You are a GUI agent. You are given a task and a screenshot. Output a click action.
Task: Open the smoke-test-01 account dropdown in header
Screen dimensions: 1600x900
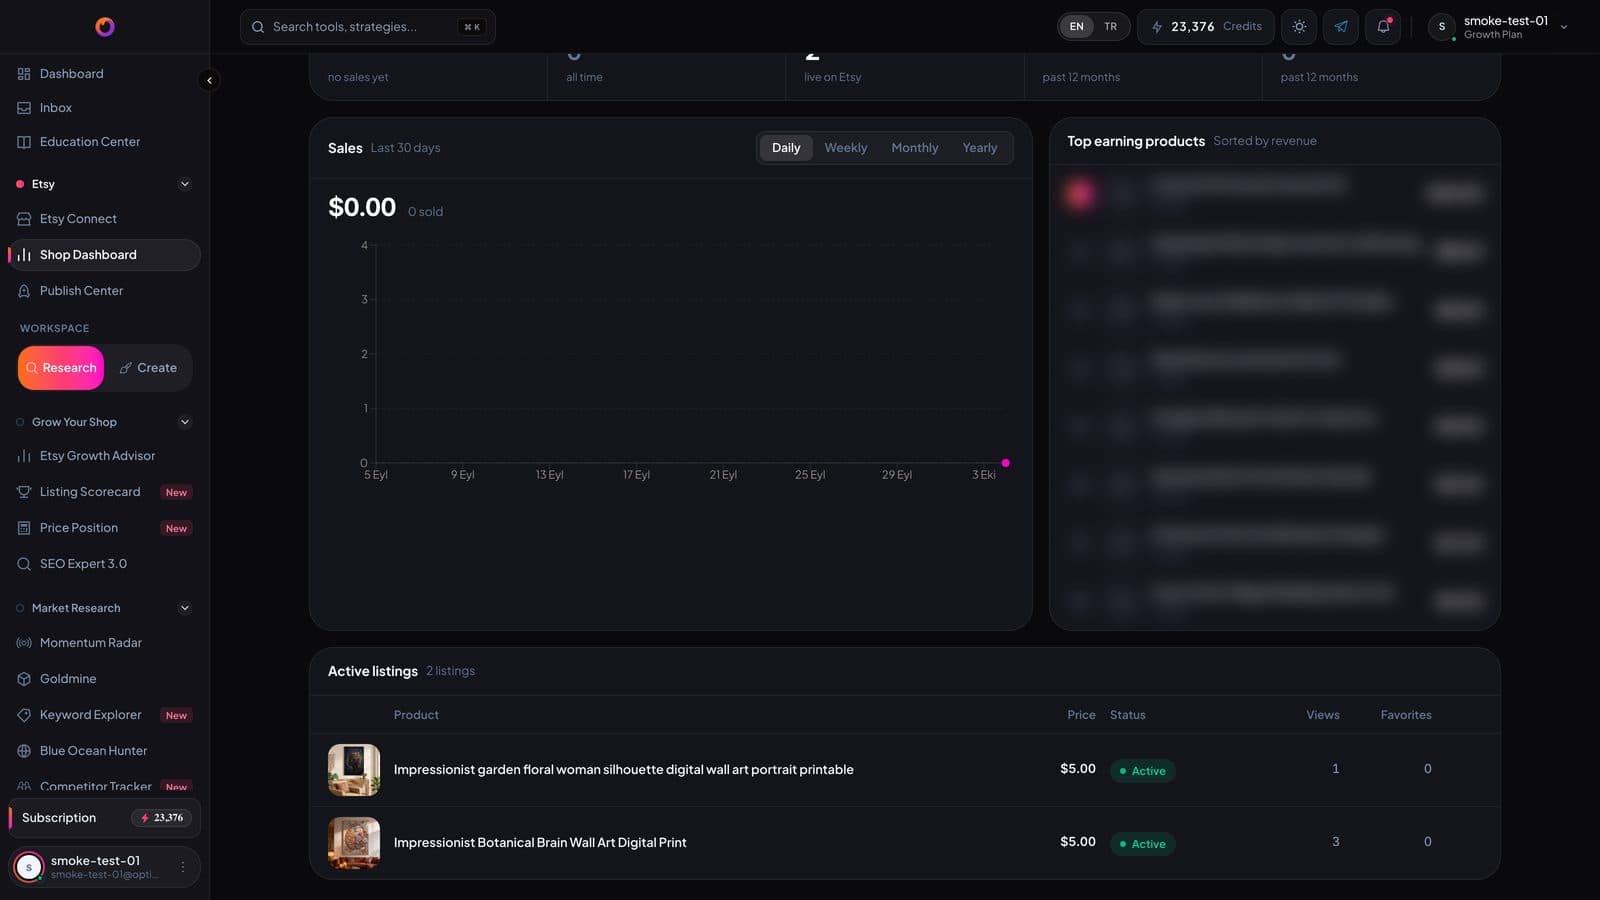[1500, 27]
